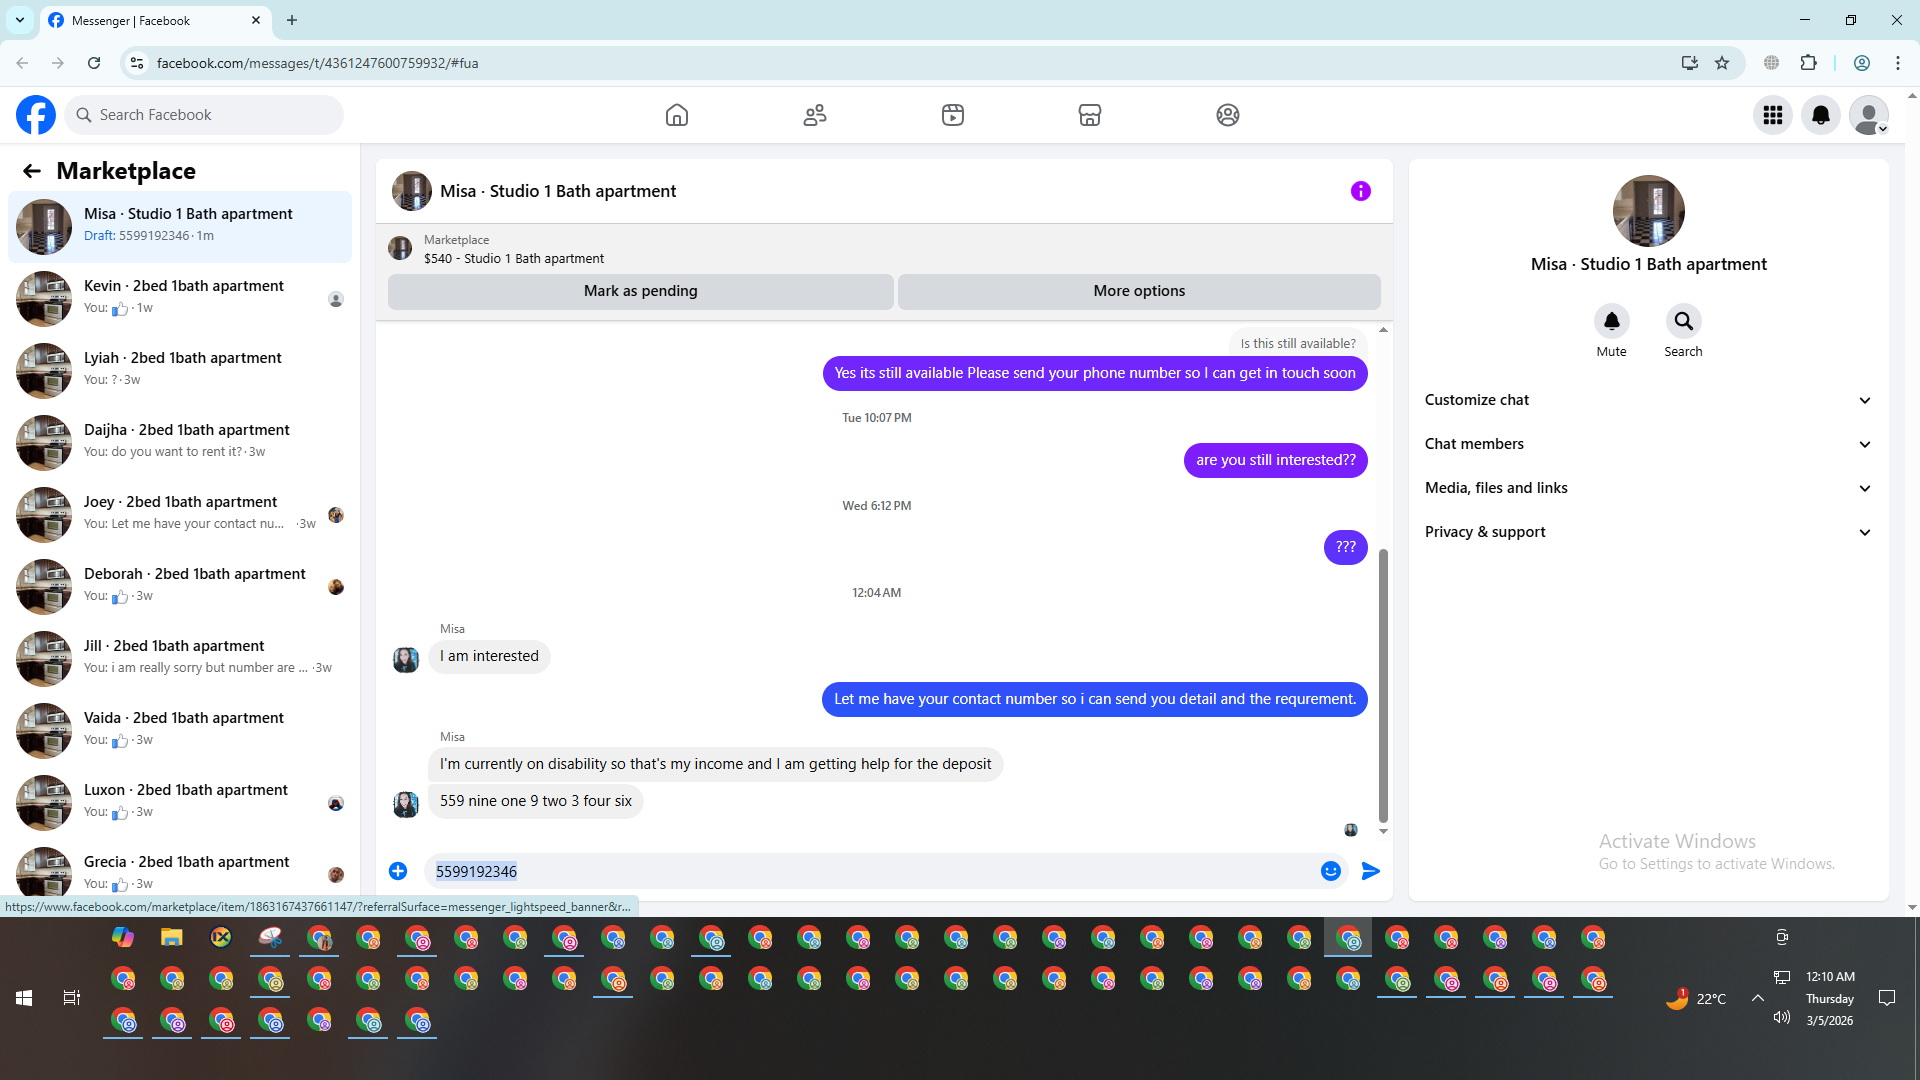Bookmark this tab with the star icon
1920x1080 pixels.
[1722, 63]
